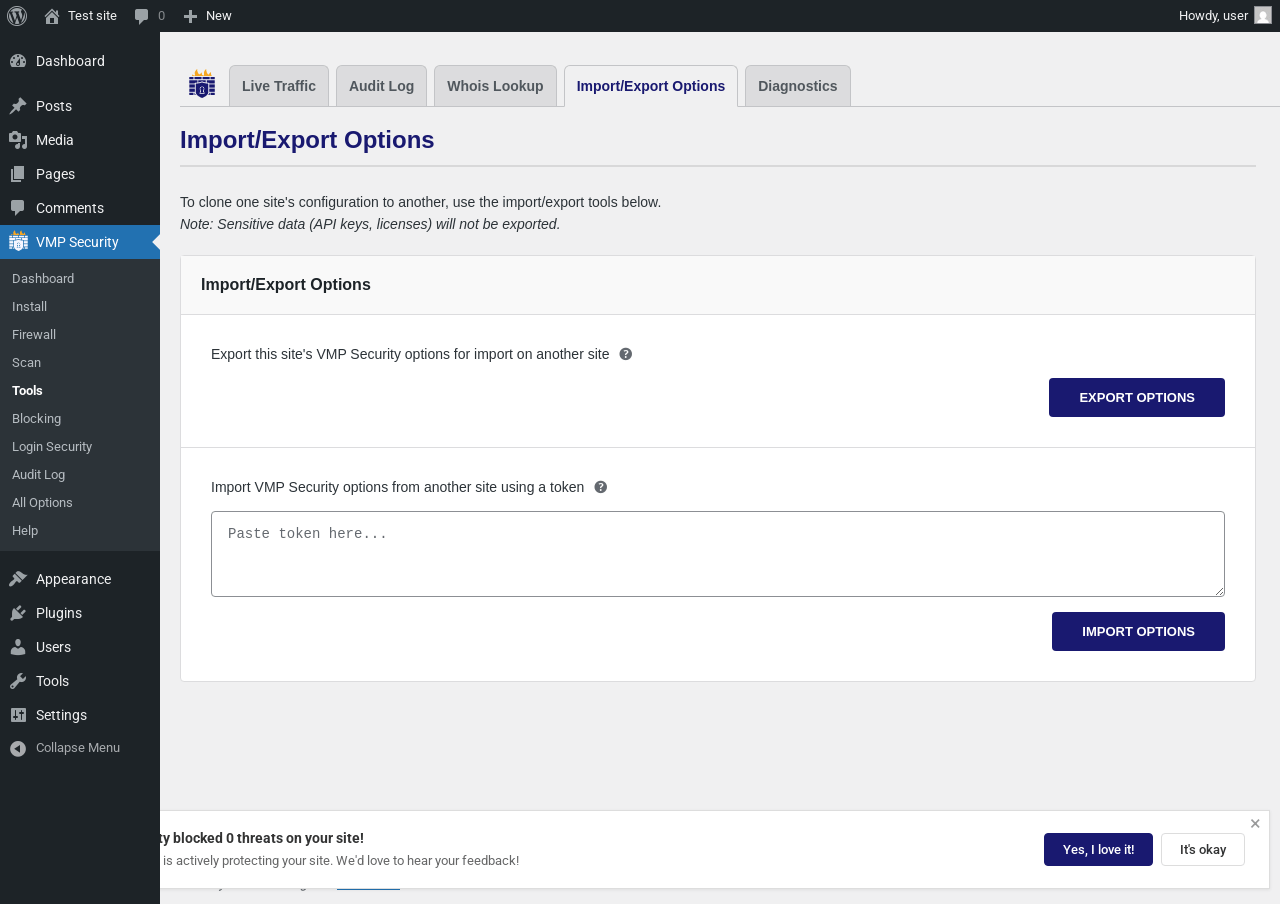This screenshot has height=904, width=1280.
Task: Visit Test site from admin bar
Action: tap(80, 16)
